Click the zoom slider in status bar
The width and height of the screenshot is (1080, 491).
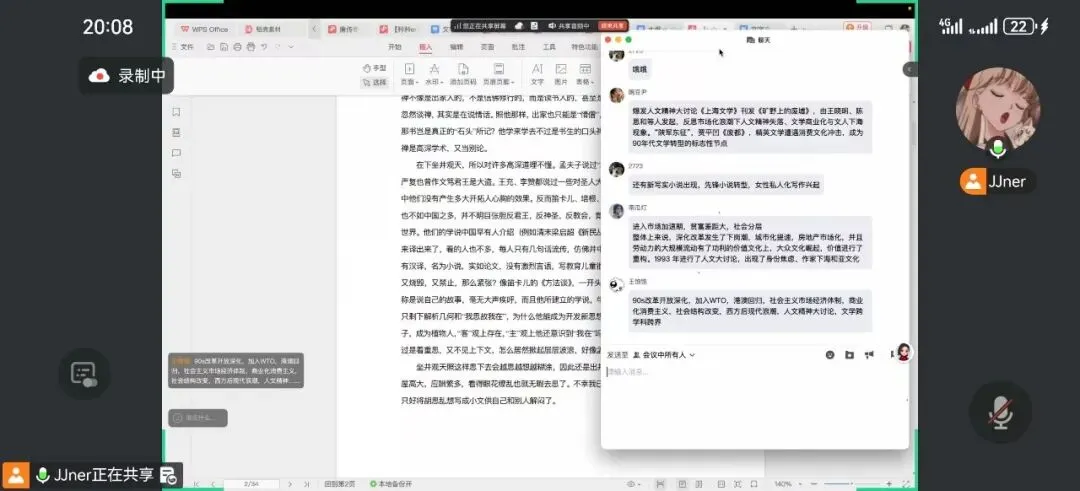(851, 484)
